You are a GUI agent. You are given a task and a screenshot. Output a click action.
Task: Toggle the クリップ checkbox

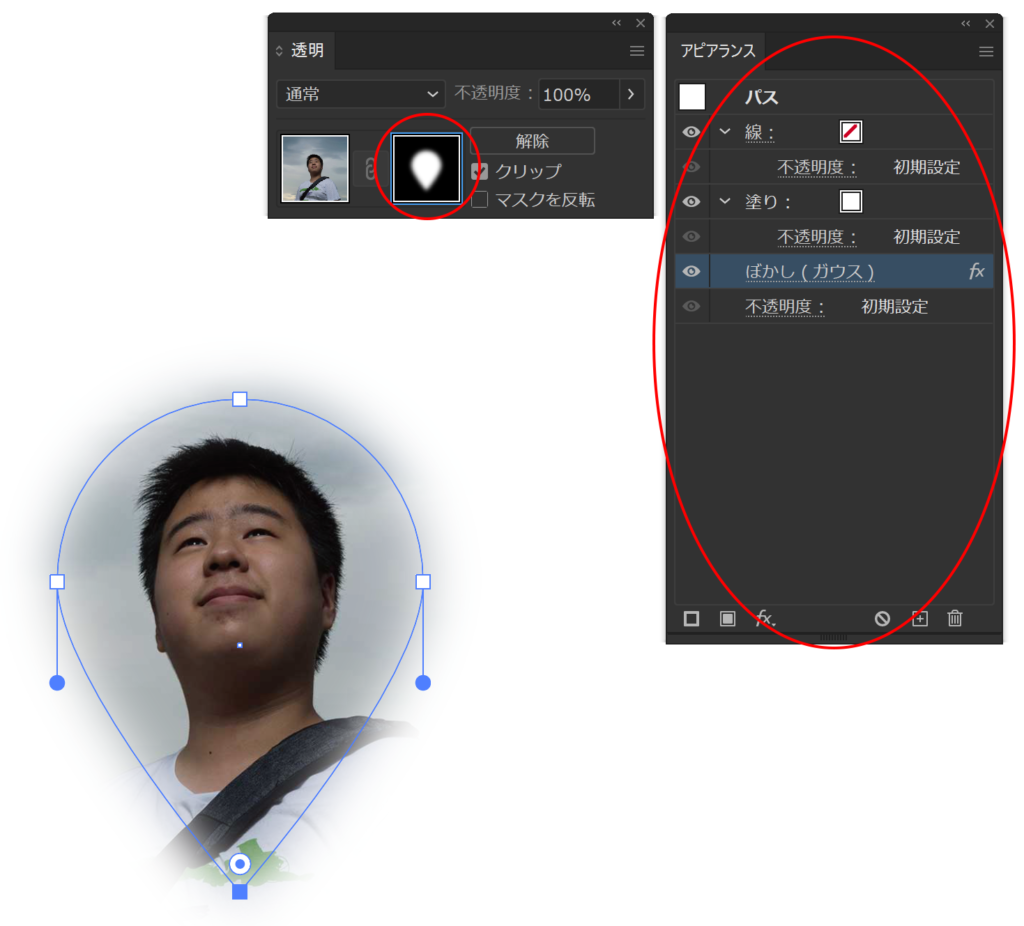480,172
